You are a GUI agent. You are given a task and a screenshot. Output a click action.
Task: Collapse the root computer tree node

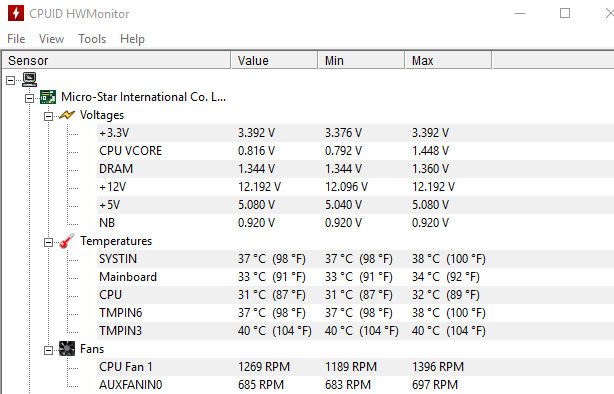point(11,80)
